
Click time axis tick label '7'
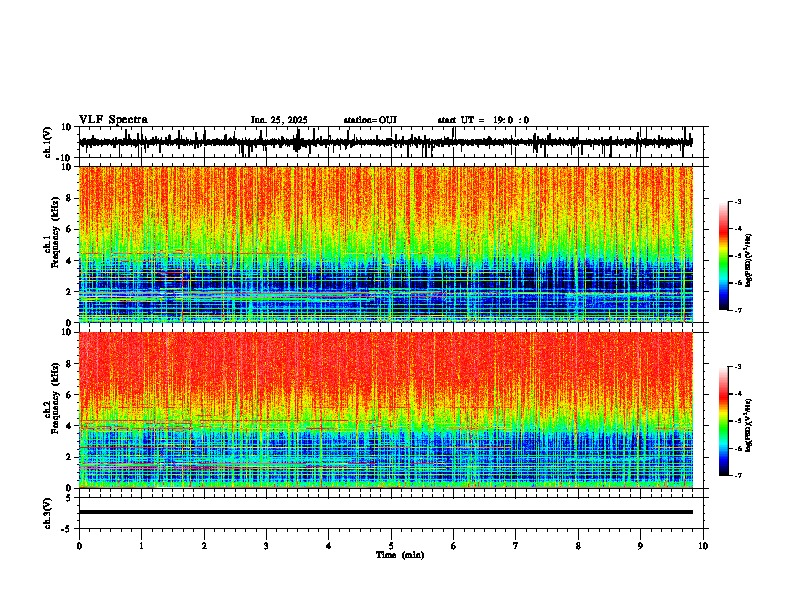(x=516, y=546)
